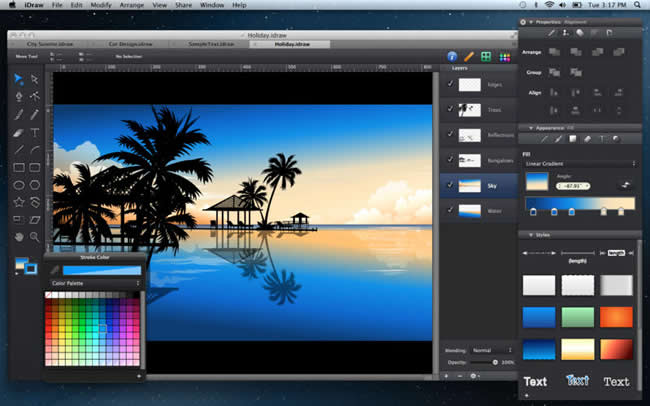The height and width of the screenshot is (406, 650).
Task: Click the blue info icon in toolbar
Action: click(451, 57)
